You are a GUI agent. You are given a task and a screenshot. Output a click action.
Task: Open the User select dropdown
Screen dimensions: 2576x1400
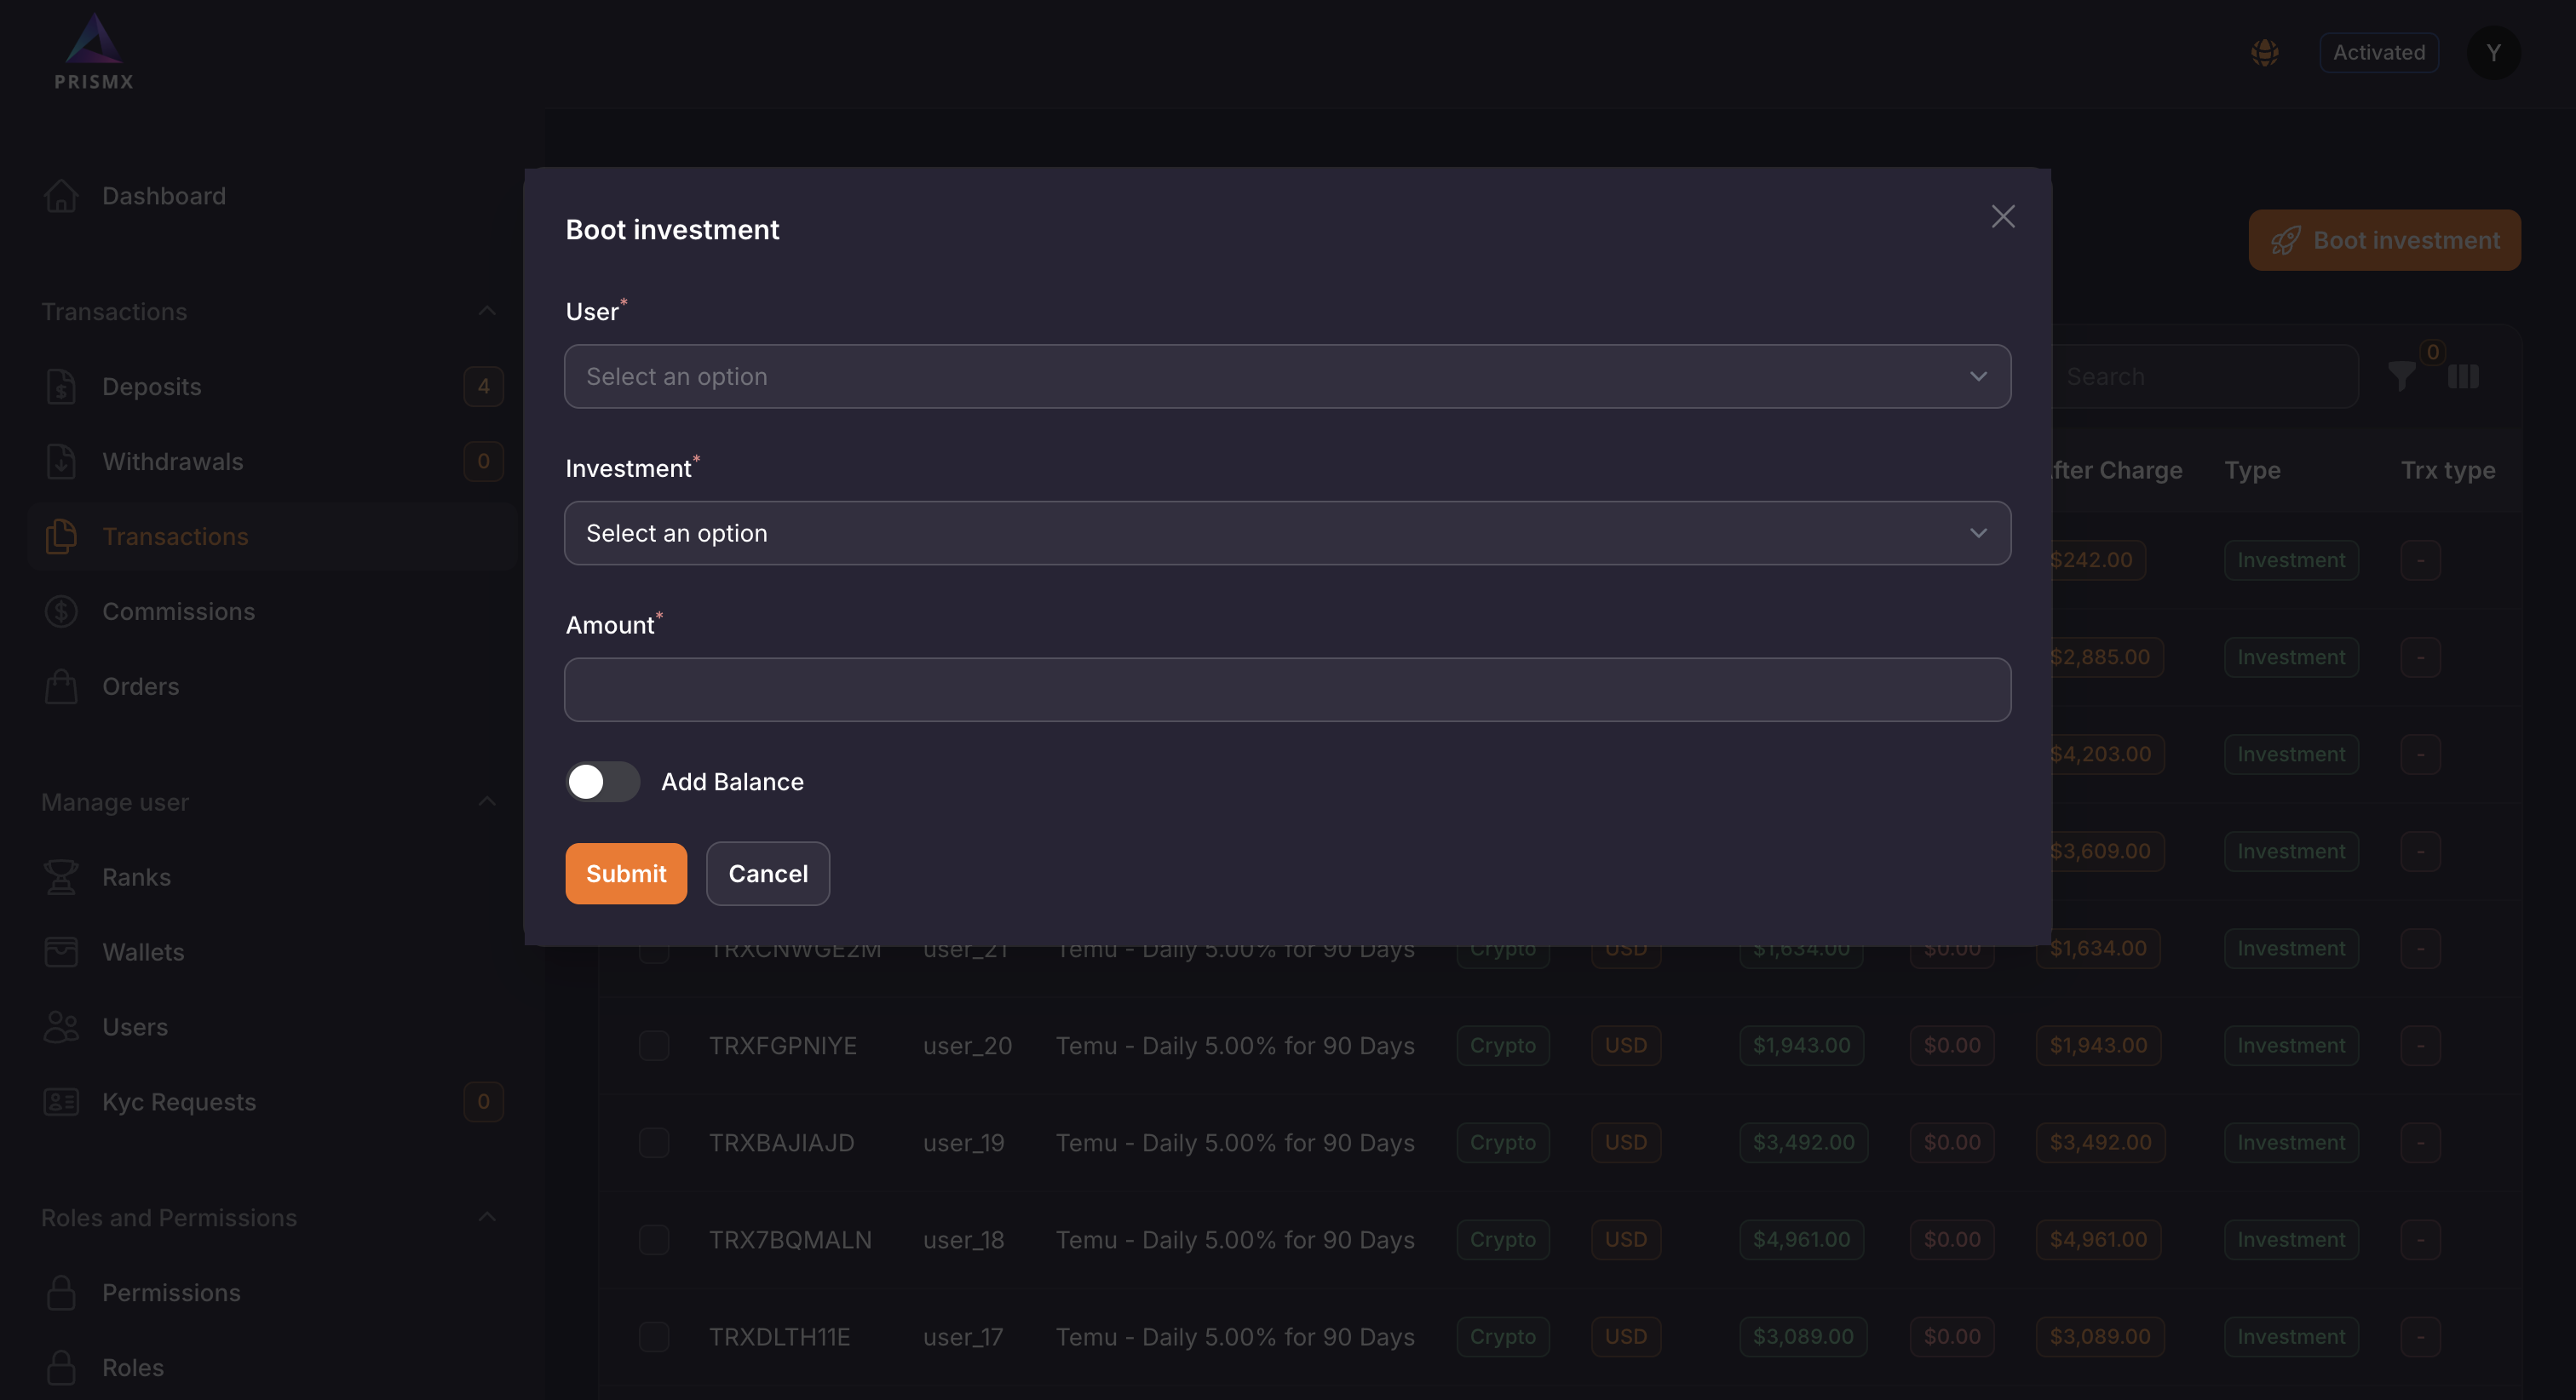coord(1287,377)
